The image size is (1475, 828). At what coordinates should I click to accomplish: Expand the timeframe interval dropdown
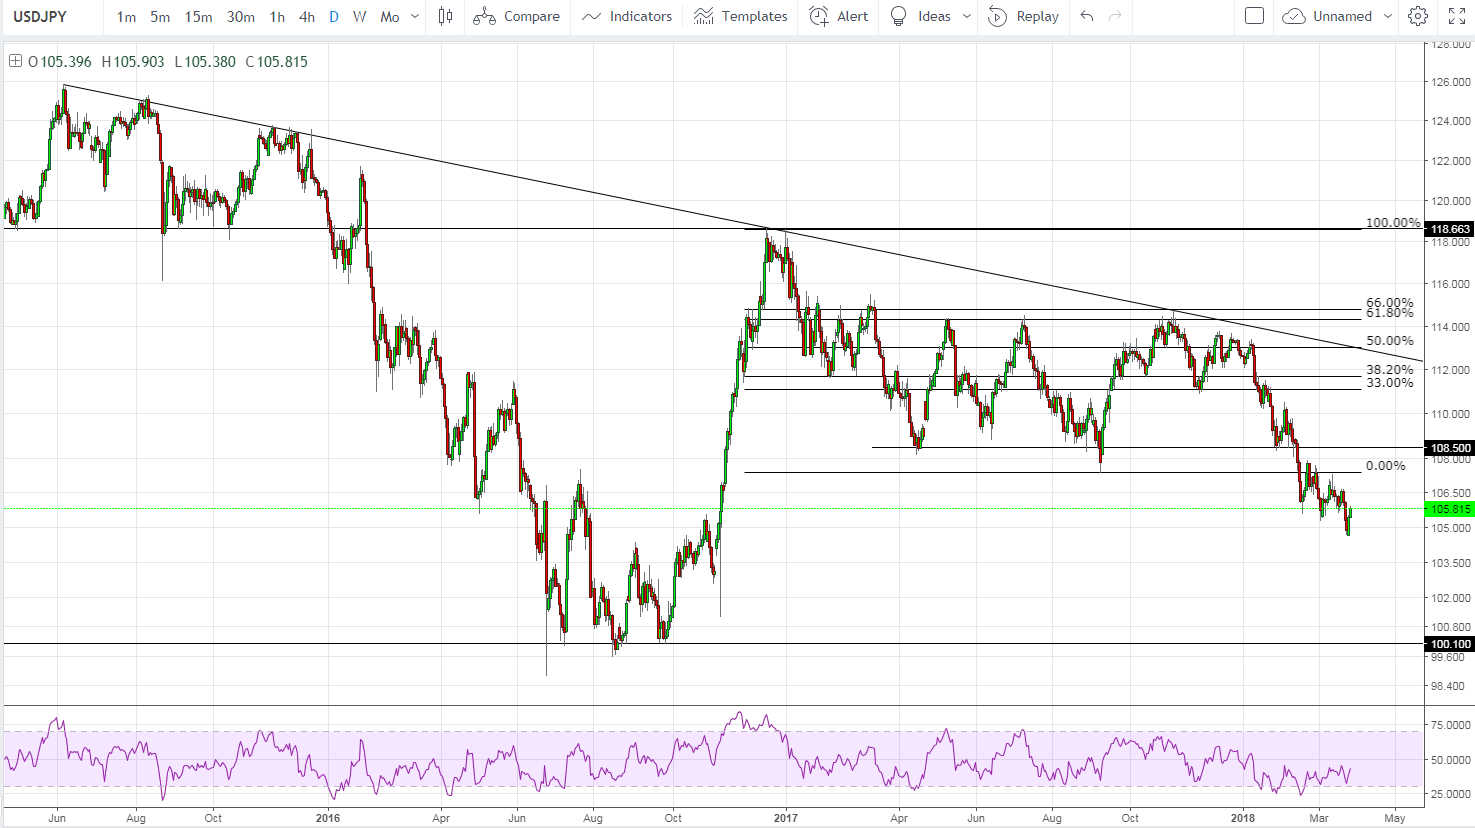tap(415, 17)
